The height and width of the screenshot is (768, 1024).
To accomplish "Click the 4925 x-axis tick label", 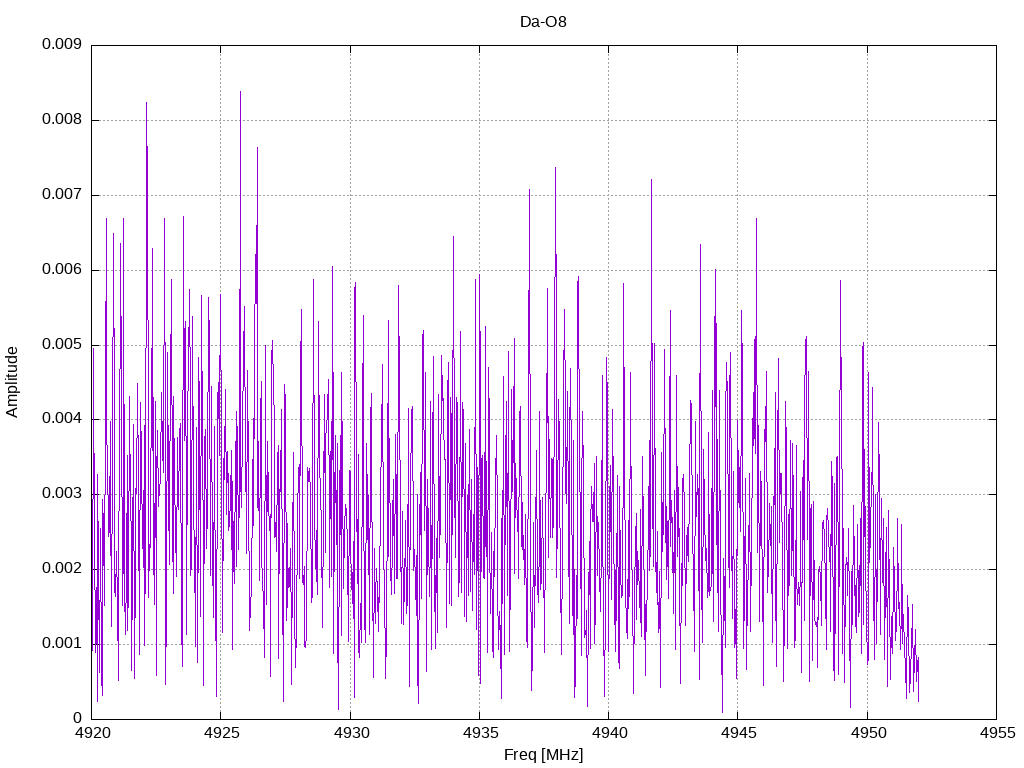I will pos(221,733).
